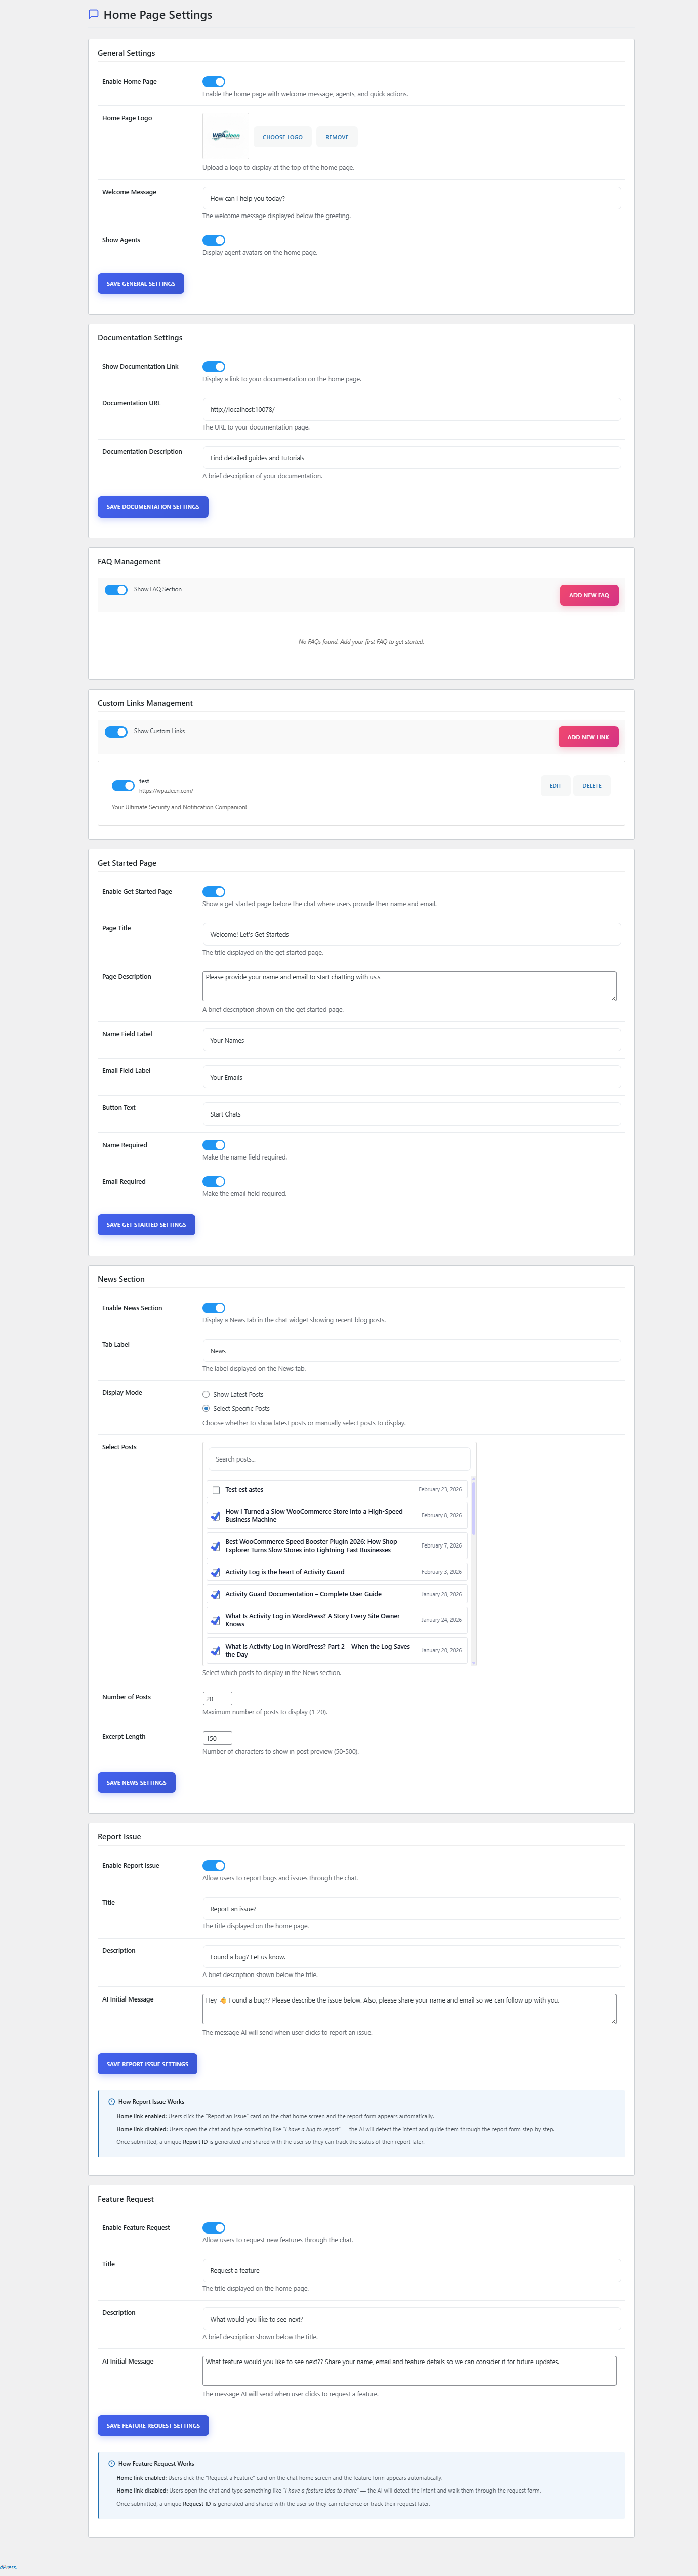Click the Report Issue Title field
This screenshot has height=2576, width=698.
pyautogui.click(x=411, y=1909)
